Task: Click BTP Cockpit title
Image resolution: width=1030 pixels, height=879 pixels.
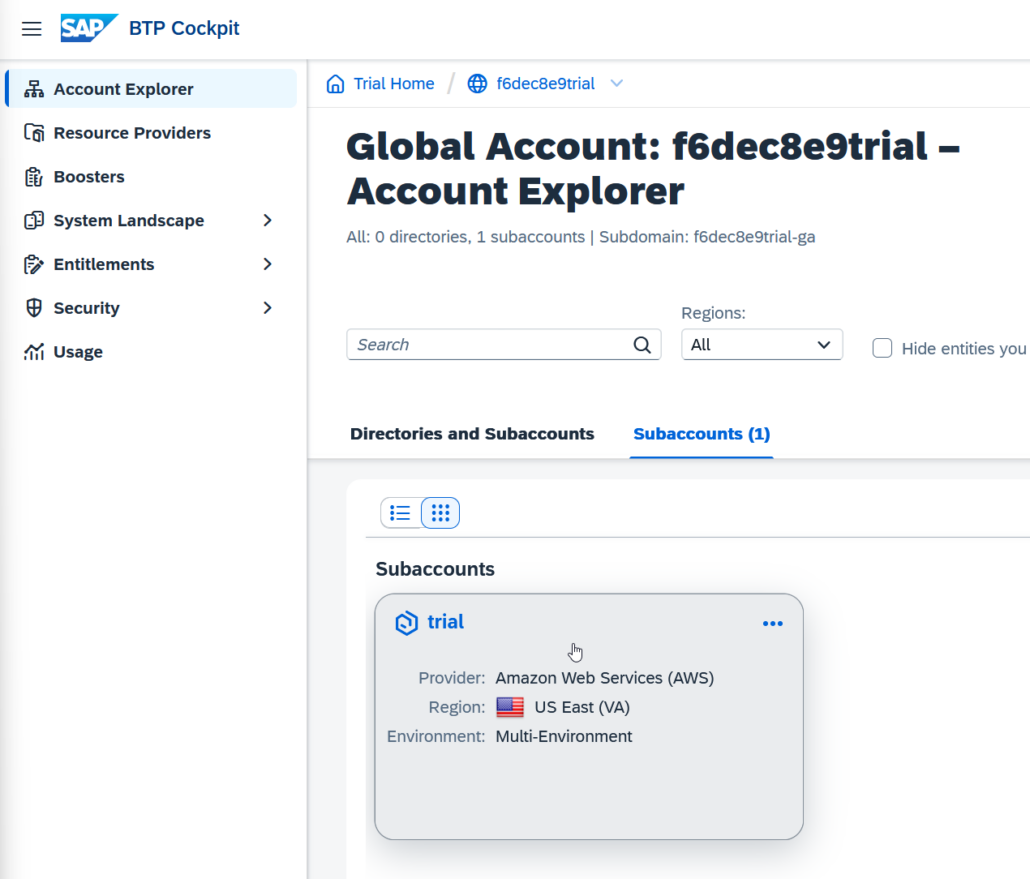Action: pos(185,28)
